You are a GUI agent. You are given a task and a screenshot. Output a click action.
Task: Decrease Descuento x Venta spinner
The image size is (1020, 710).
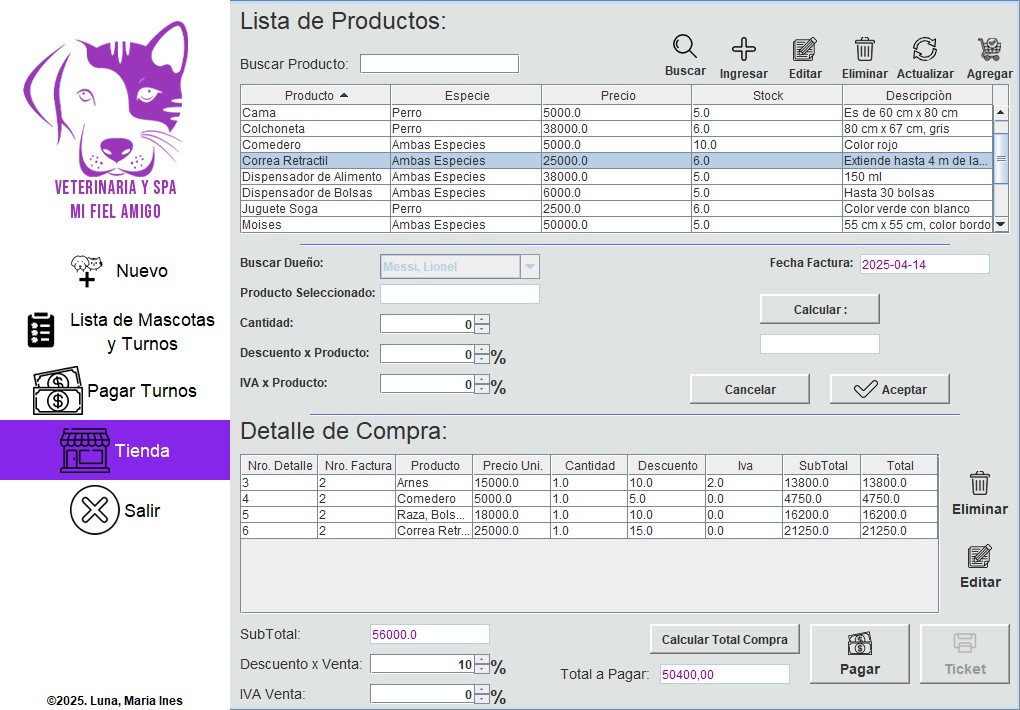tap(482, 669)
